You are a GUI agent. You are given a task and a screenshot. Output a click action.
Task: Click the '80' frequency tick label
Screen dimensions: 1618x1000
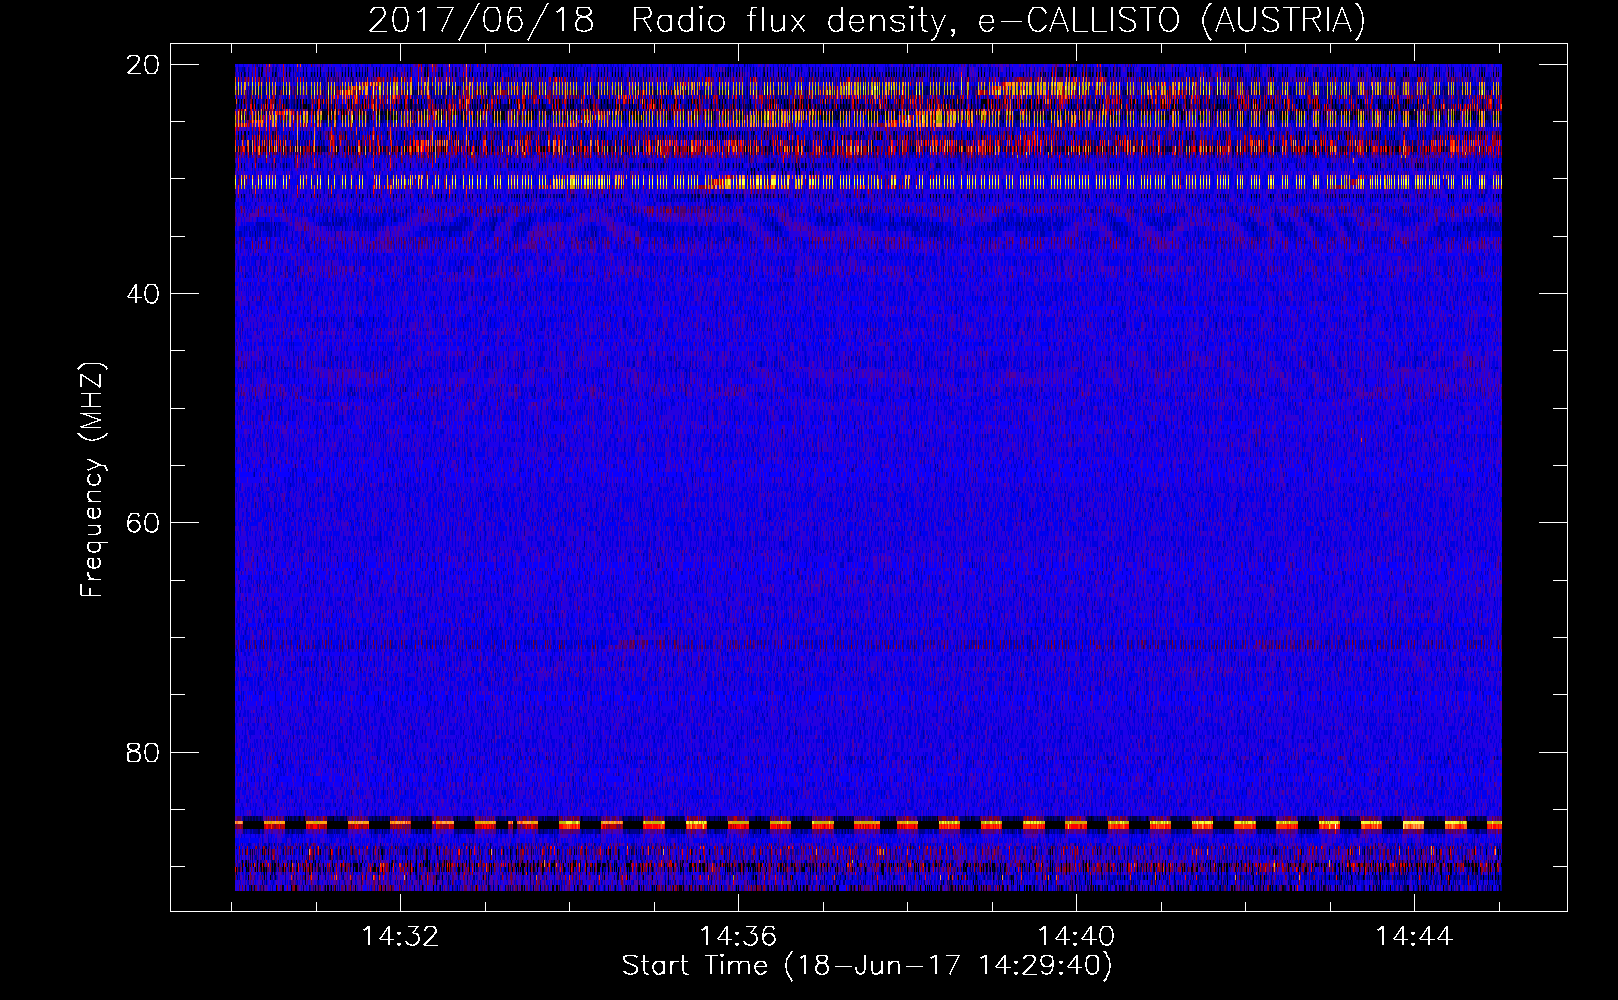pos(142,752)
